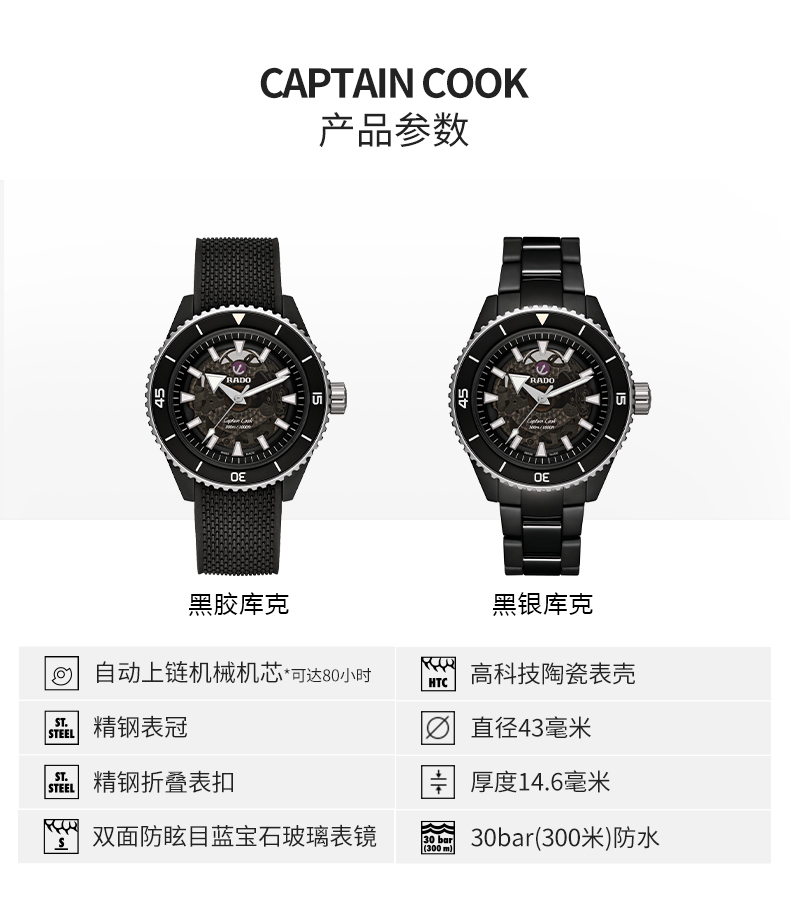Image resolution: width=790 pixels, height=918 pixels.
Task: Click the 双面防眩目蓝宝石玻璃表镜 text
Action: click(235, 836)
